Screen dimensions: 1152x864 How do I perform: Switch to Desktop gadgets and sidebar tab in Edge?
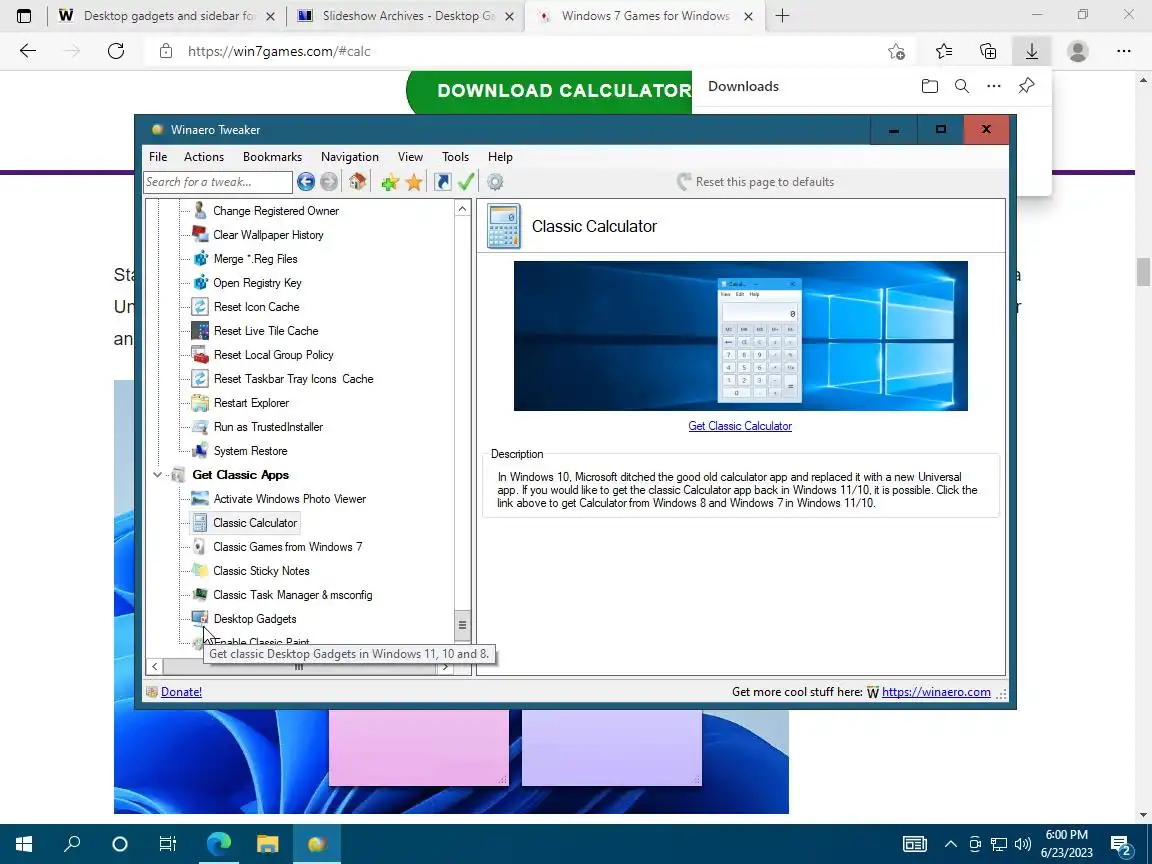pyautogui.click(x=167, y=15)
